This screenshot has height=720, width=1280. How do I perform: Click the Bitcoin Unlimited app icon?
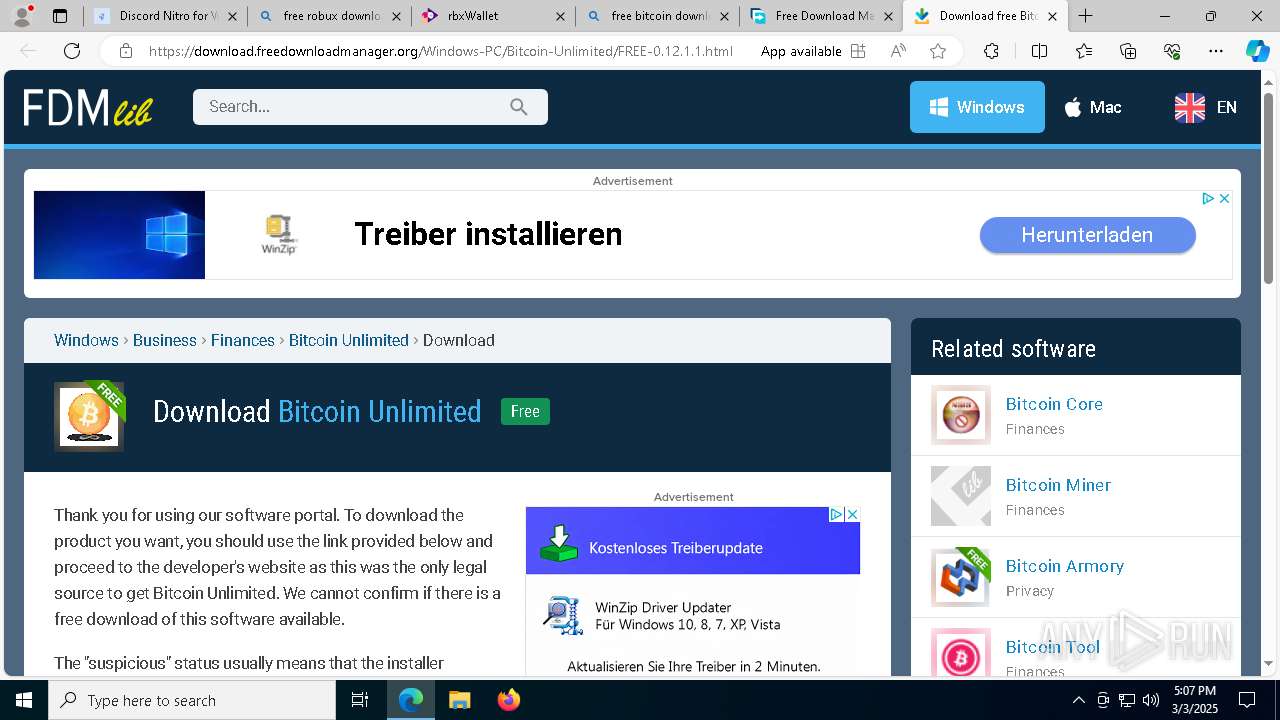89,416
